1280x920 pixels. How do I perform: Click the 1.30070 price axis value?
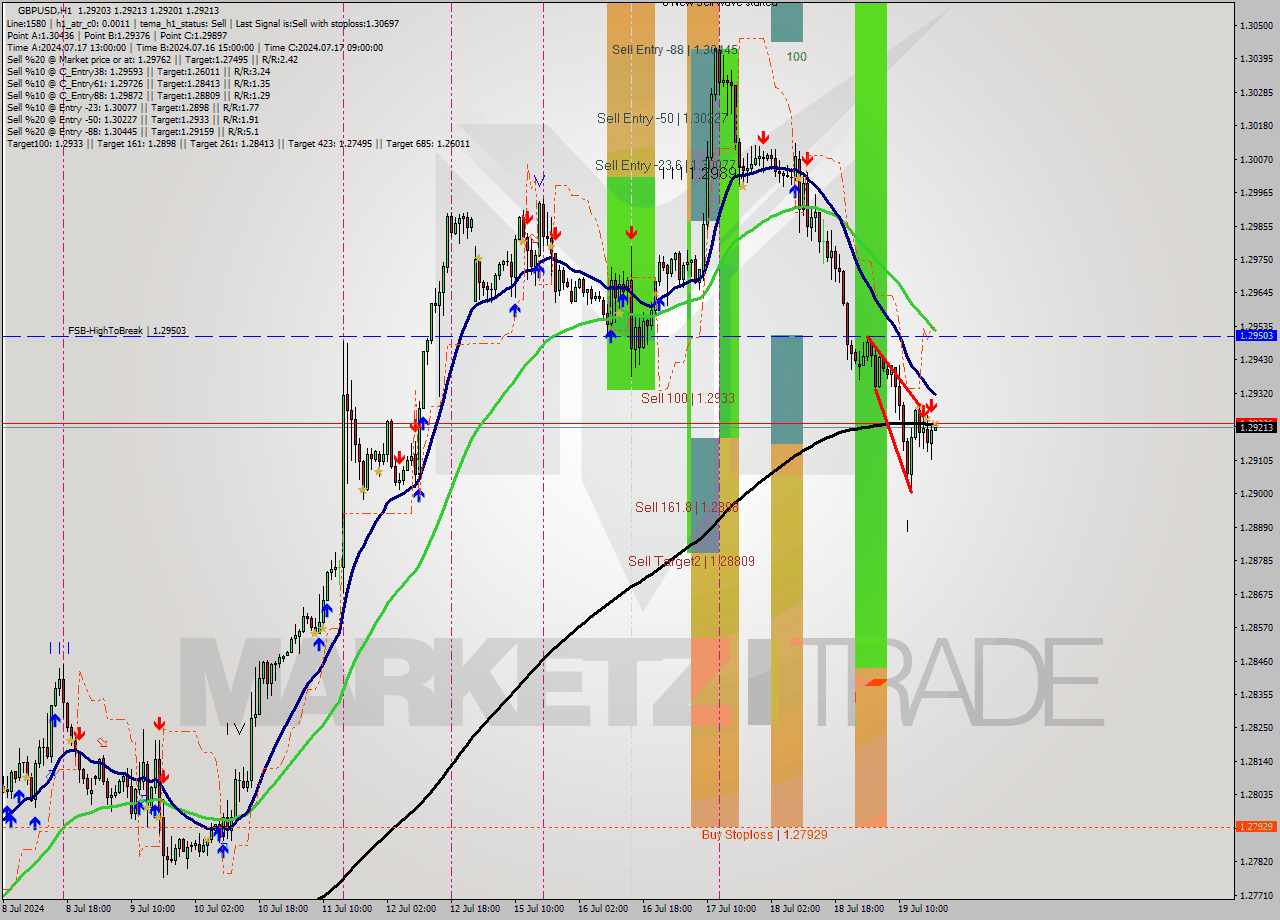pyautogui.click(x=1256, y=159)
